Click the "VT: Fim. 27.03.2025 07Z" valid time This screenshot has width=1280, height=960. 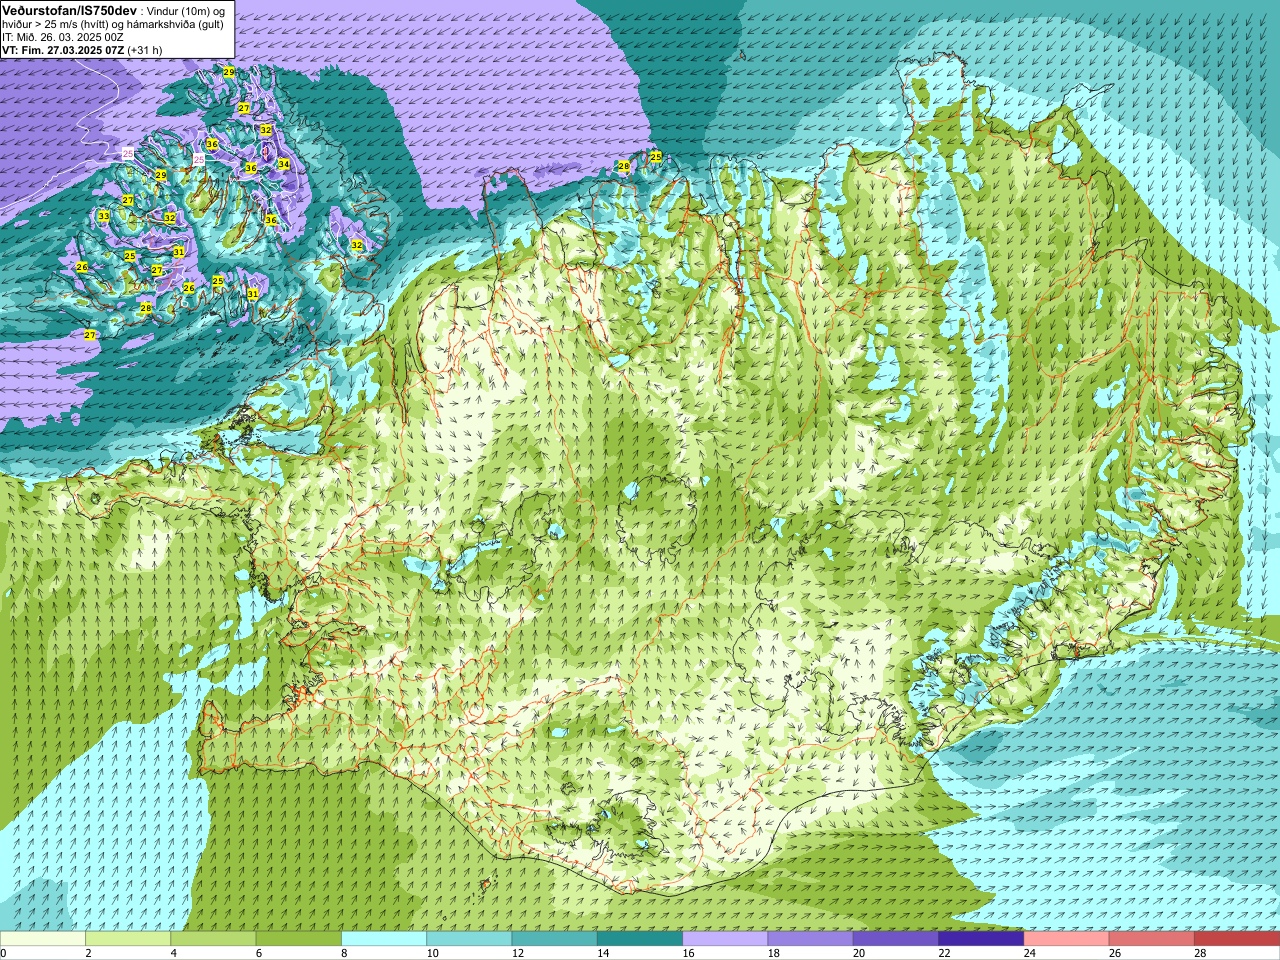pos(62,49)
